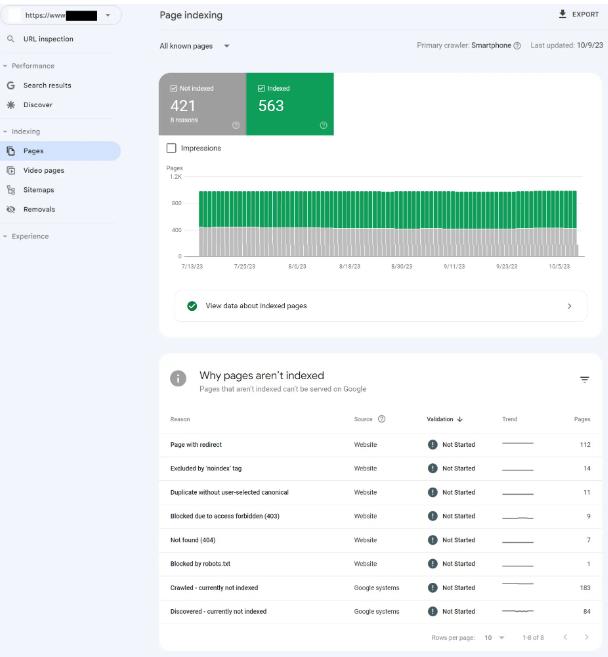Go to previous table page arrow

pyautogui.click(x=565, y=637)
